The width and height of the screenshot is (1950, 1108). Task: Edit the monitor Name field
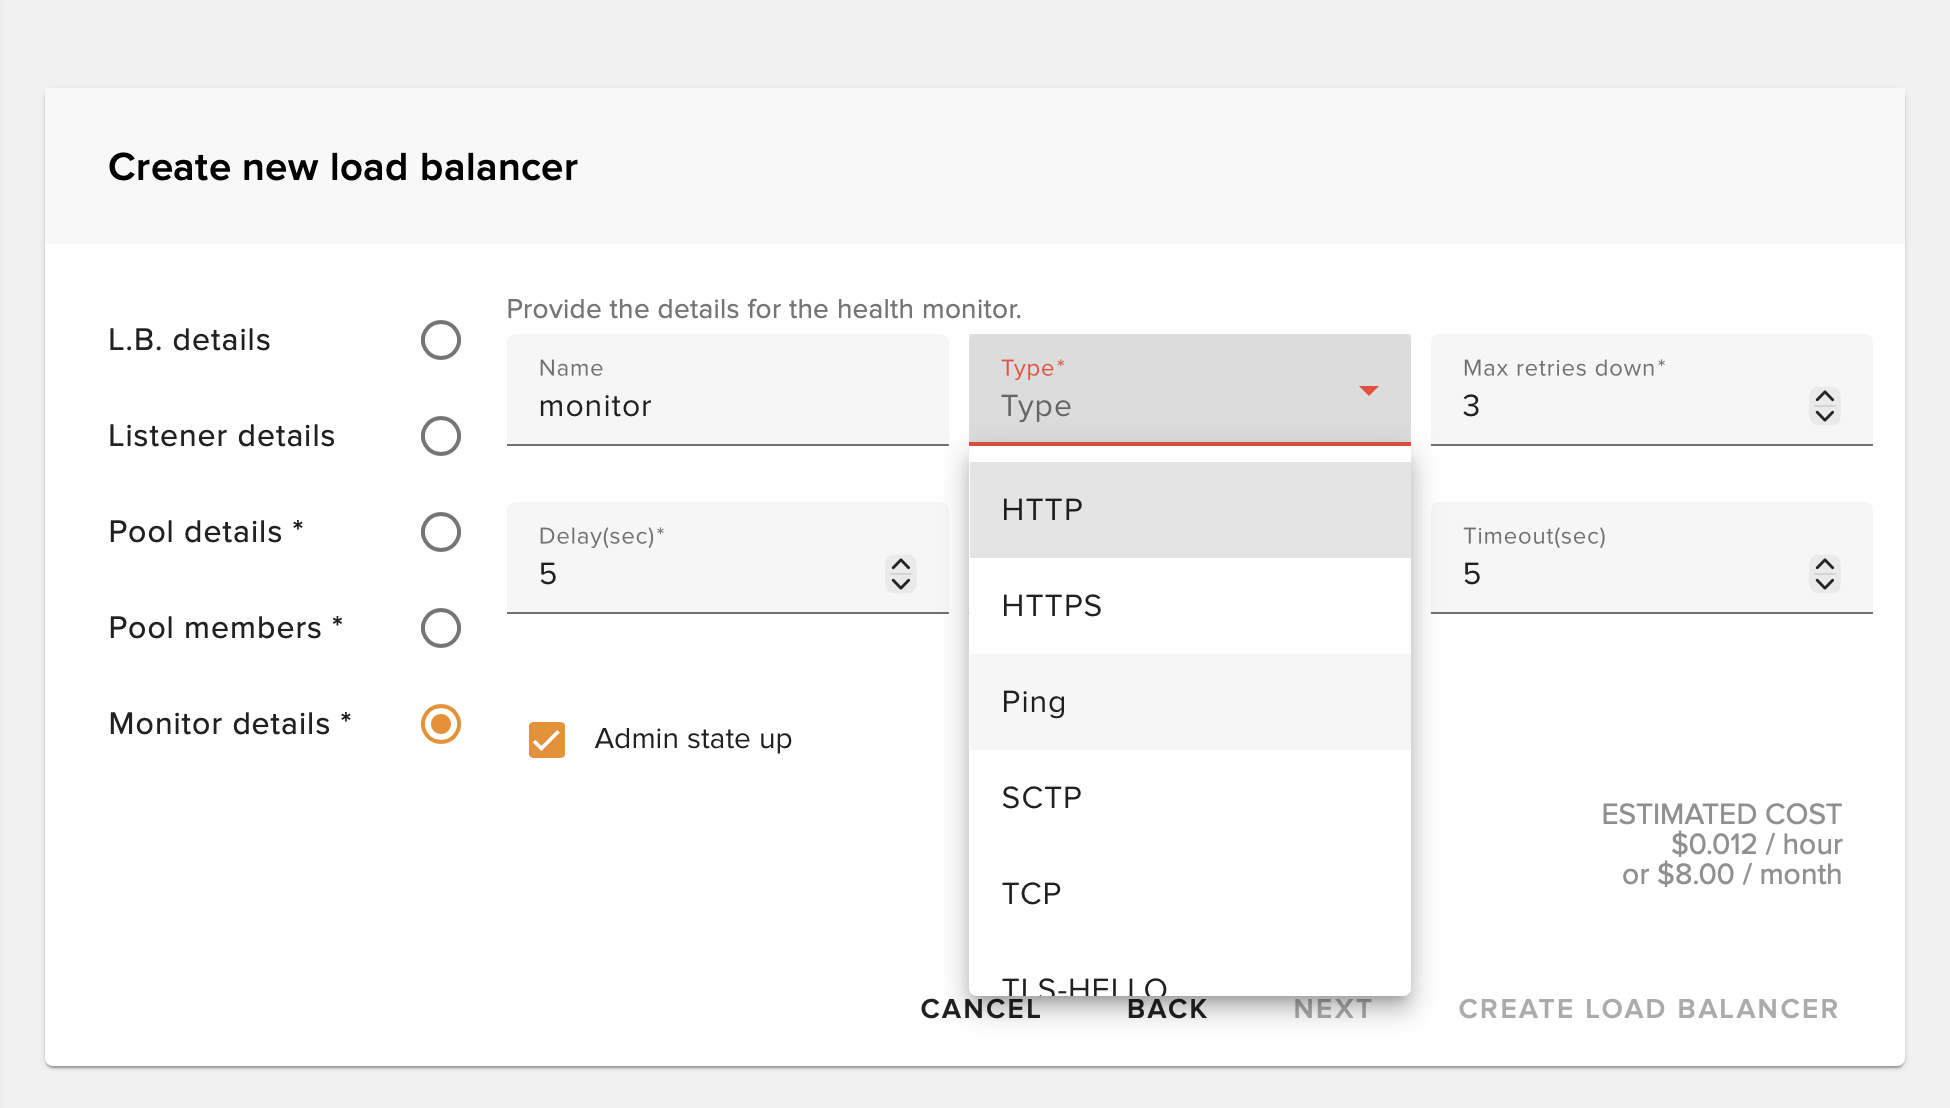click(x=727, y=406)
